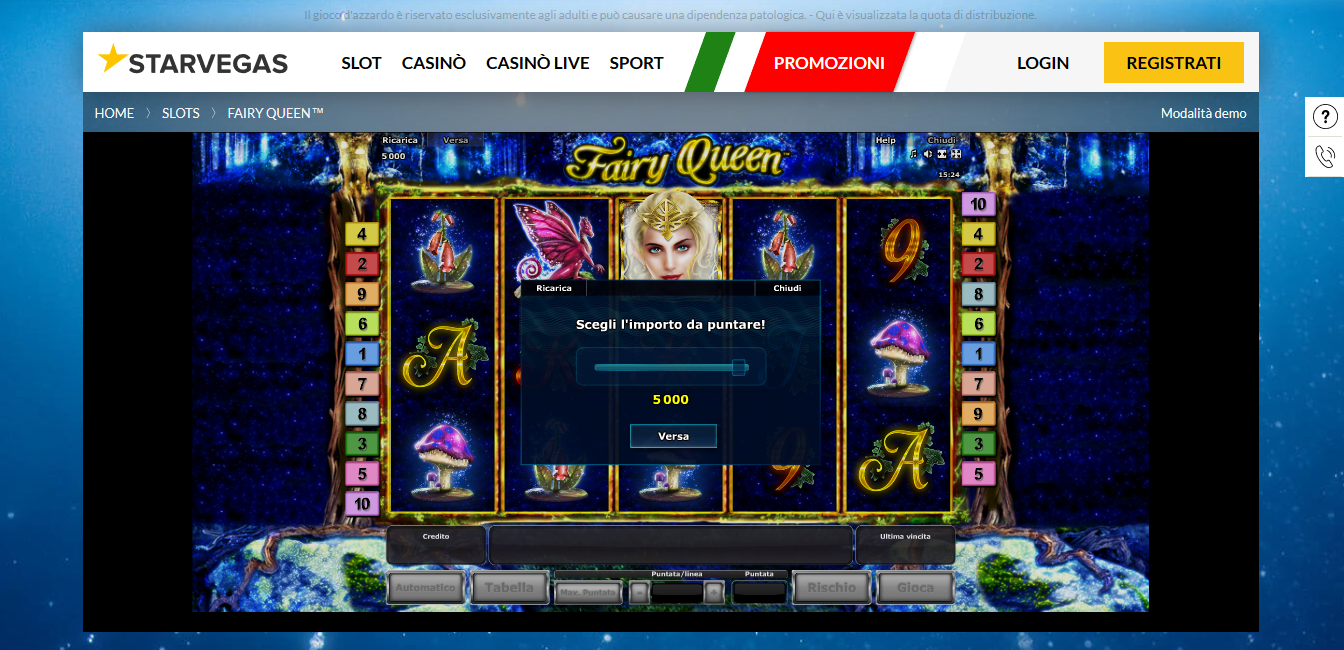
Task: Increase bet per line with plus button
Action: click(x=714, y=592)
